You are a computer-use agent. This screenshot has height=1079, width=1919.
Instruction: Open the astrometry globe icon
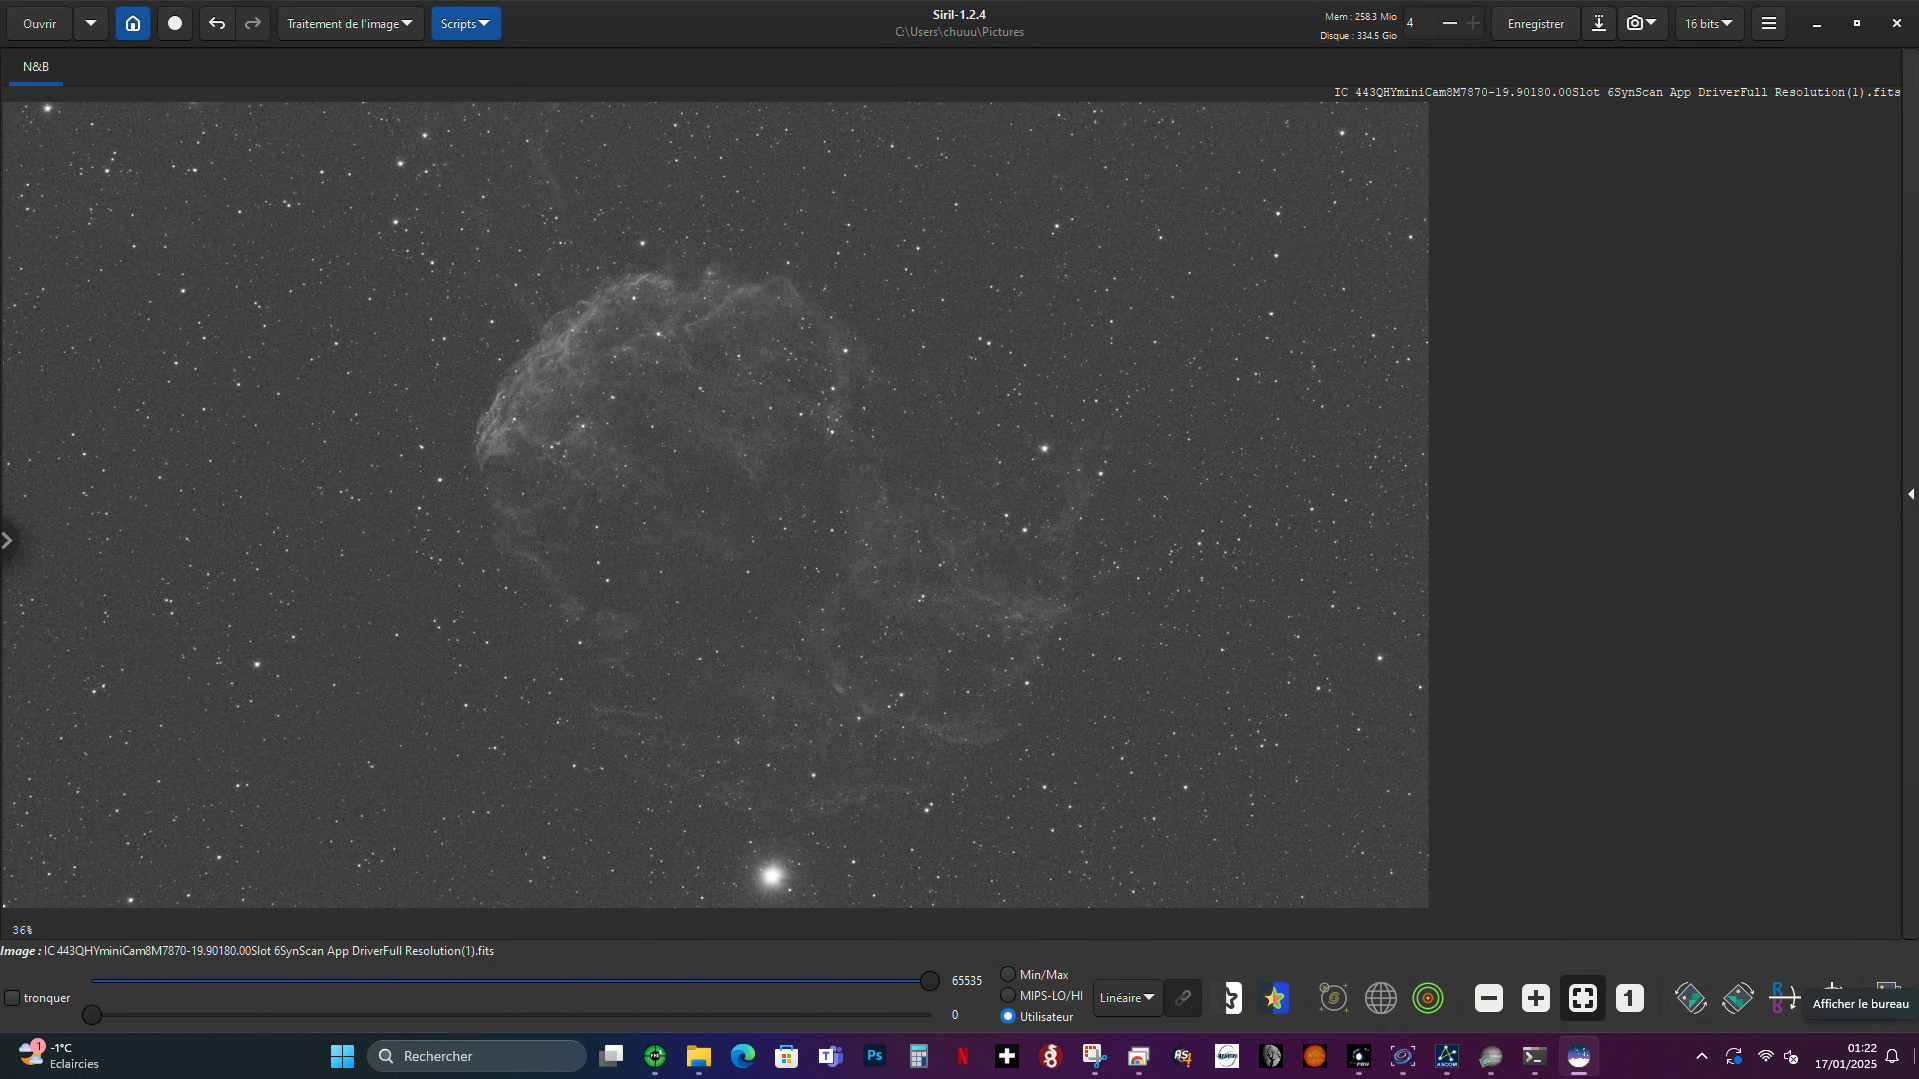click(x=1380, y=998)
